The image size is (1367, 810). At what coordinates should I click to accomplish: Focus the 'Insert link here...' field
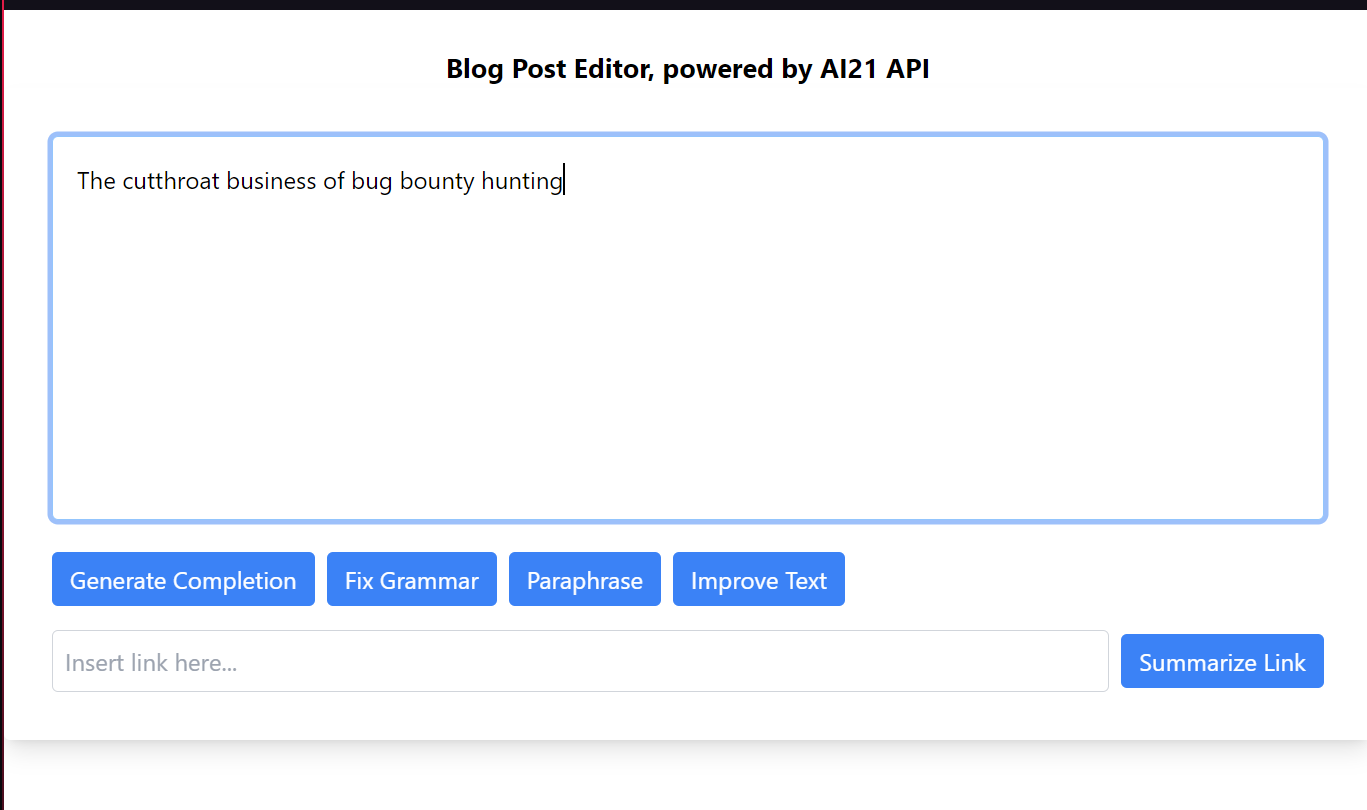(580, 661)
